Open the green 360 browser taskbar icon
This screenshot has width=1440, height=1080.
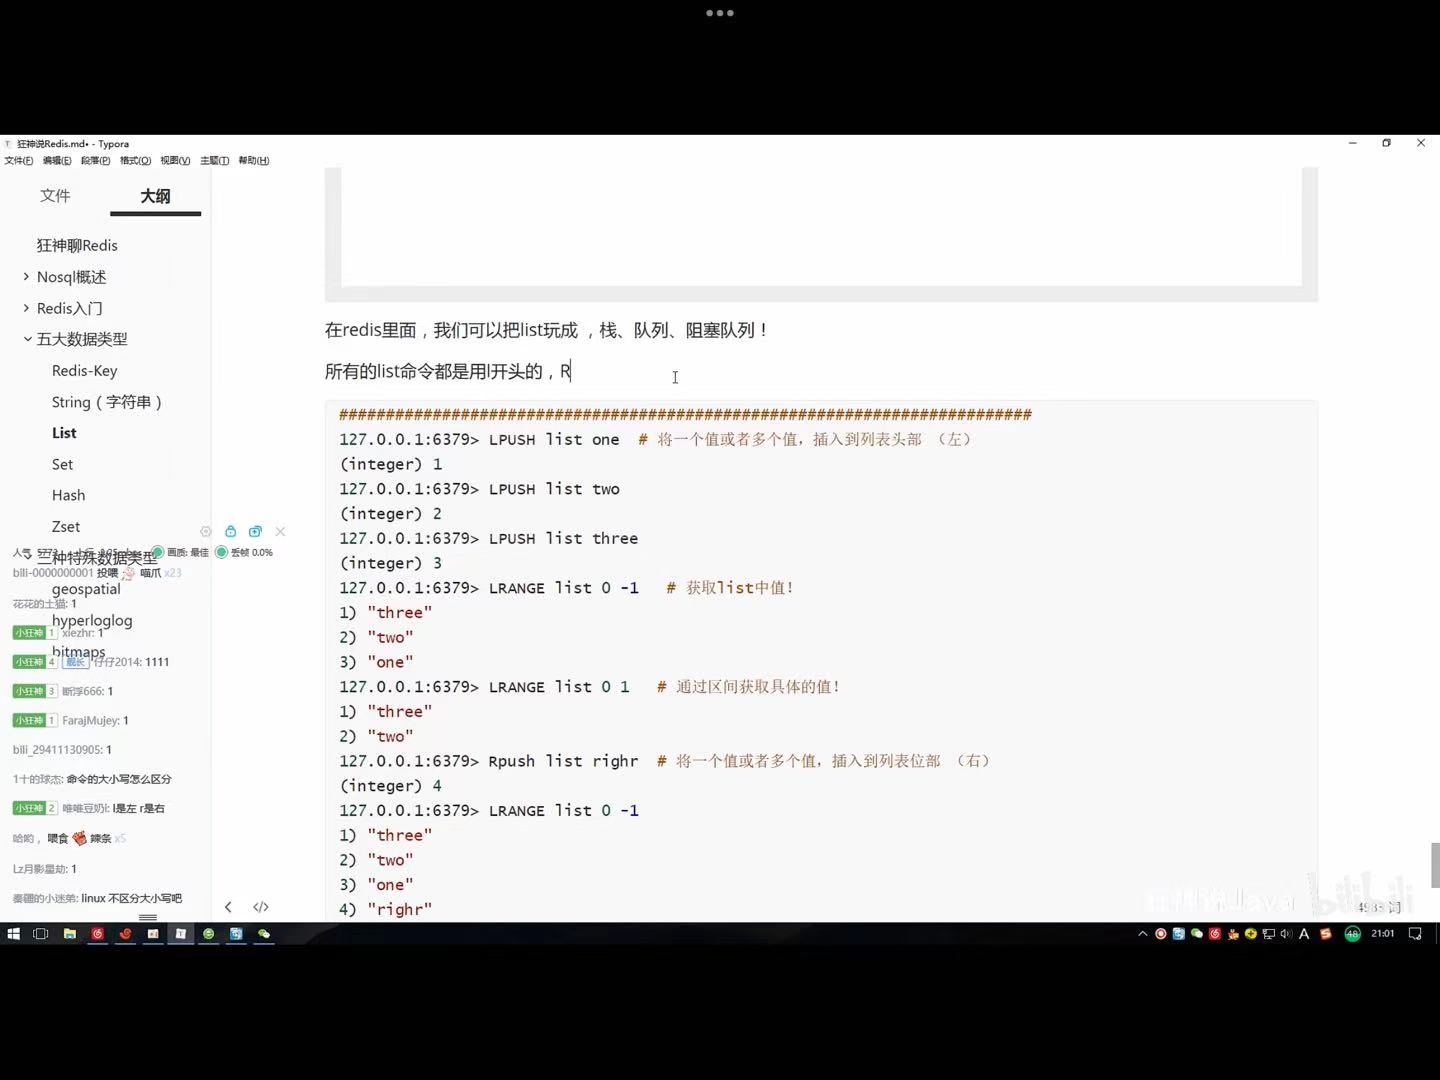point(208,934)
